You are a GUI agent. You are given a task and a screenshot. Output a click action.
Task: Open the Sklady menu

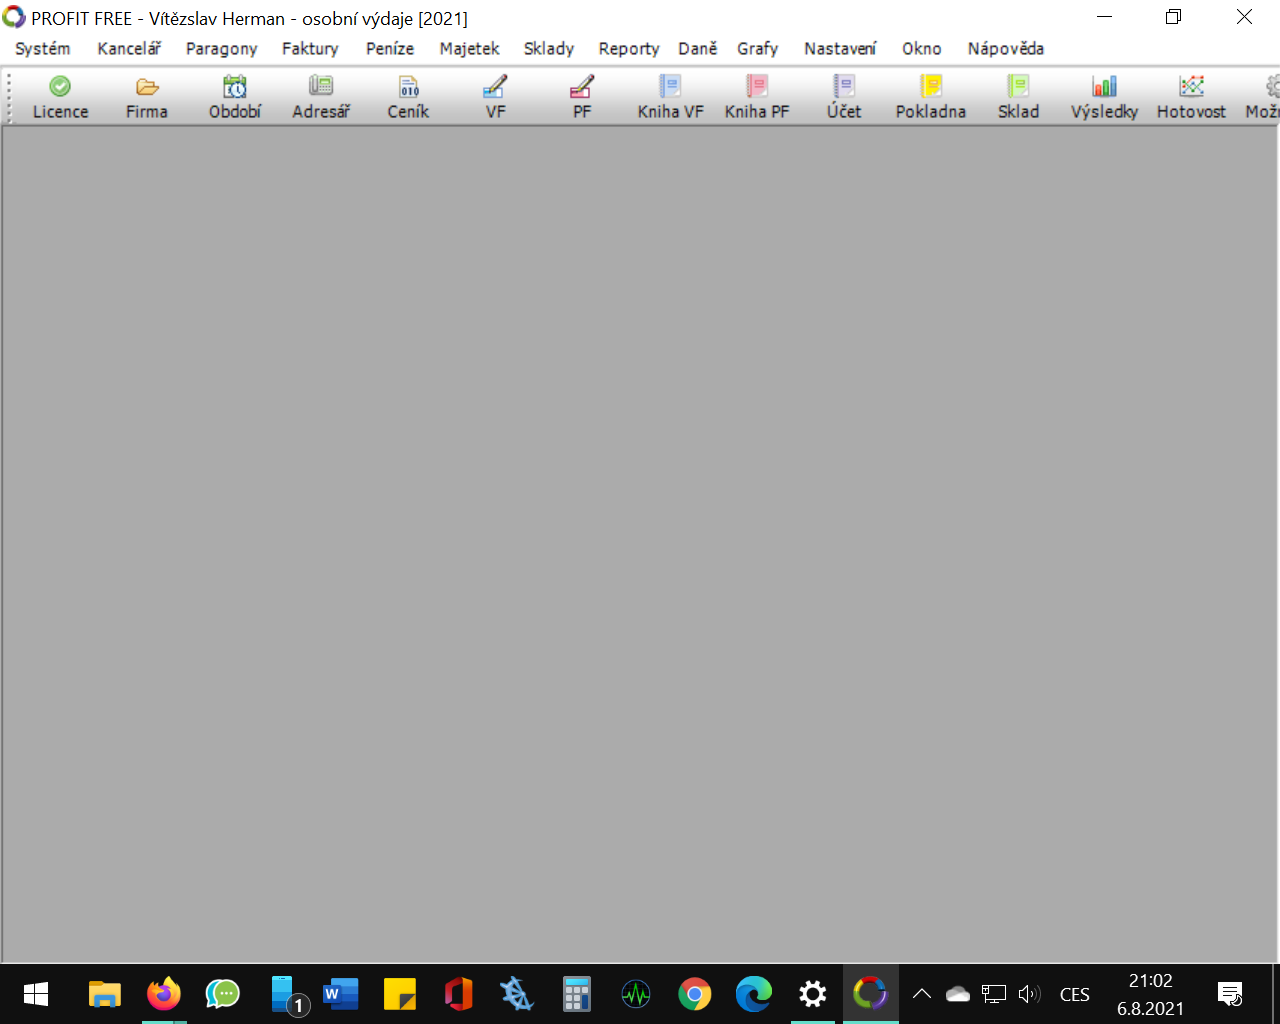(x=549, y=48)
